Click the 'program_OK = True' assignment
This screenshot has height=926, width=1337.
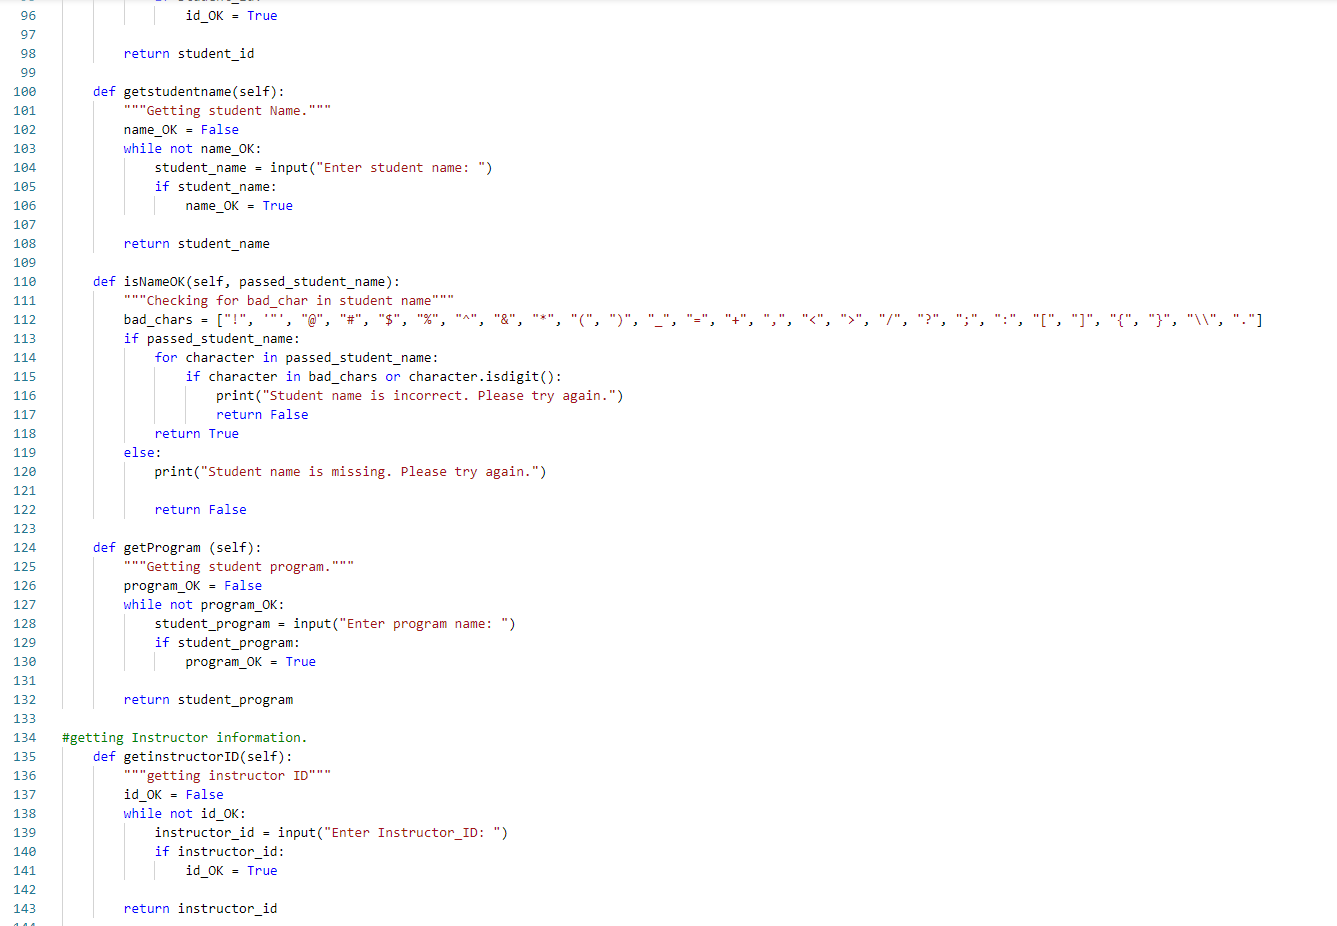click(x=251, y=662)
